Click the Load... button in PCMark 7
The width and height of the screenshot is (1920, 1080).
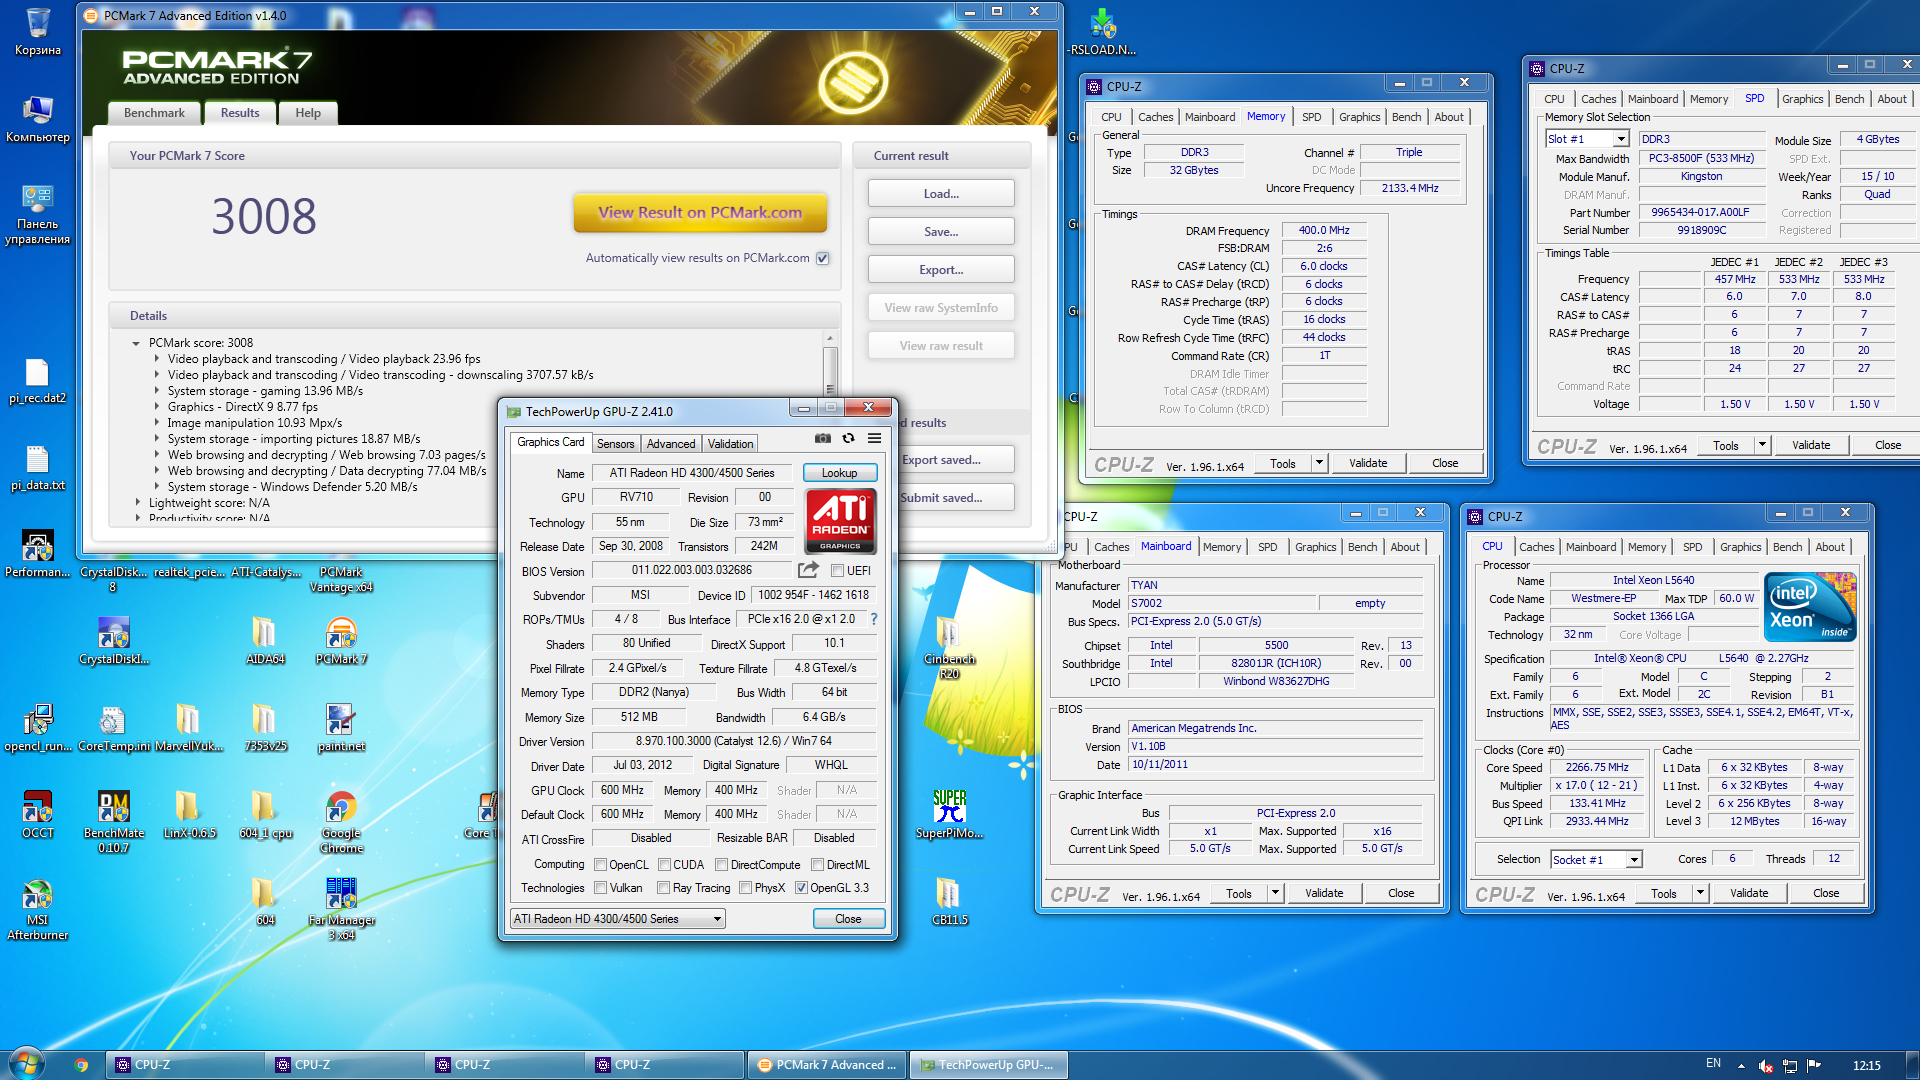(x=941, y=194)
